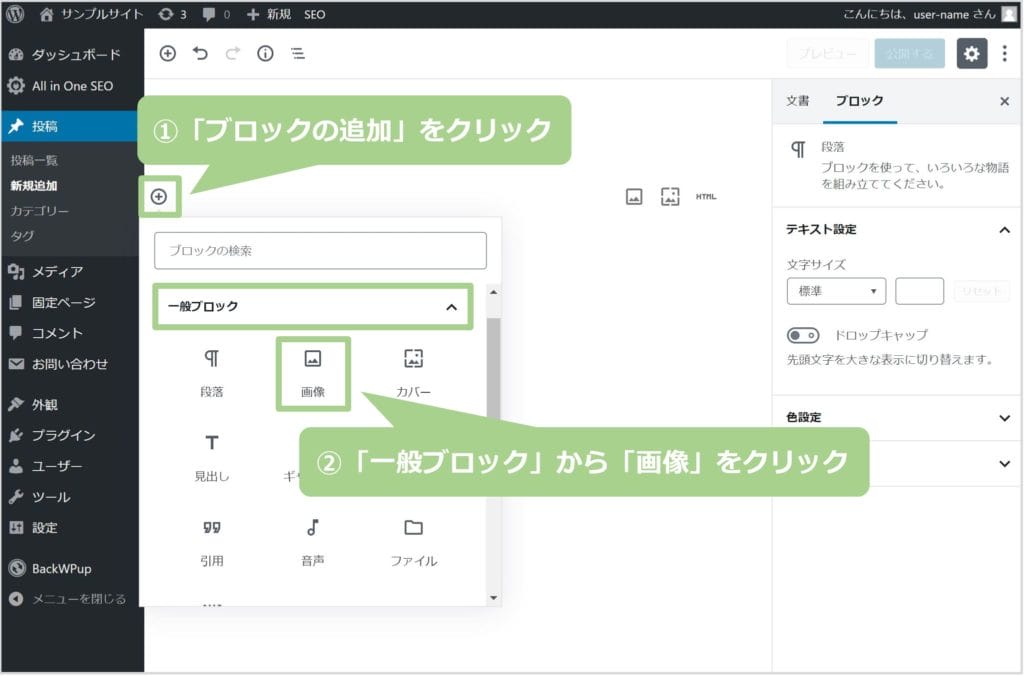This screenshot has height=676, width=1024.
Task: Select the 画像 image block
Action: (x=312, y=372)
